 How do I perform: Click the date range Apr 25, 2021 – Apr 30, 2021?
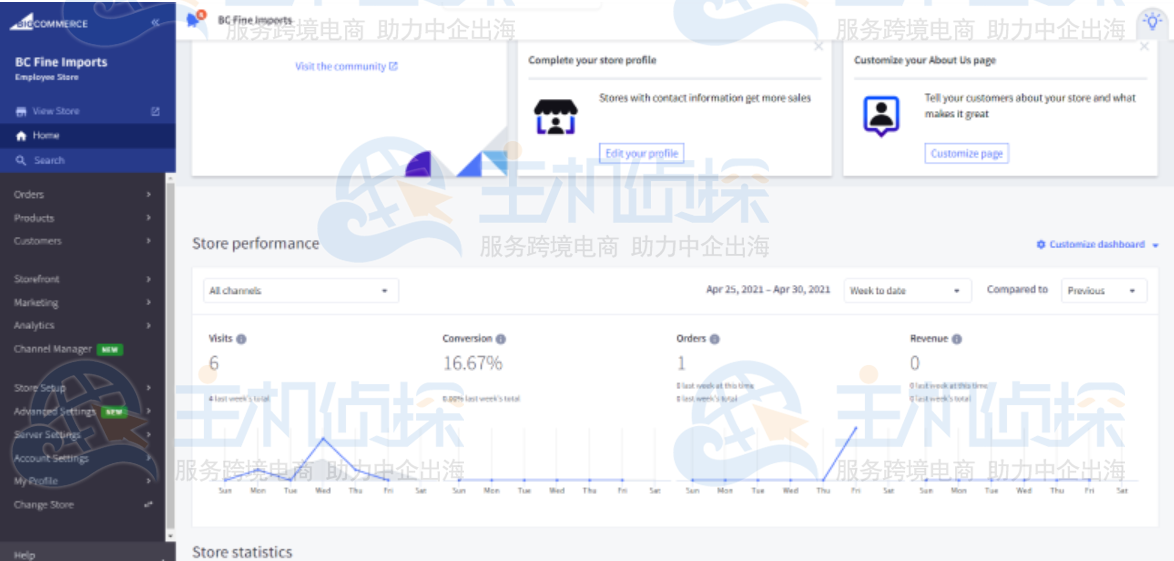768,290
